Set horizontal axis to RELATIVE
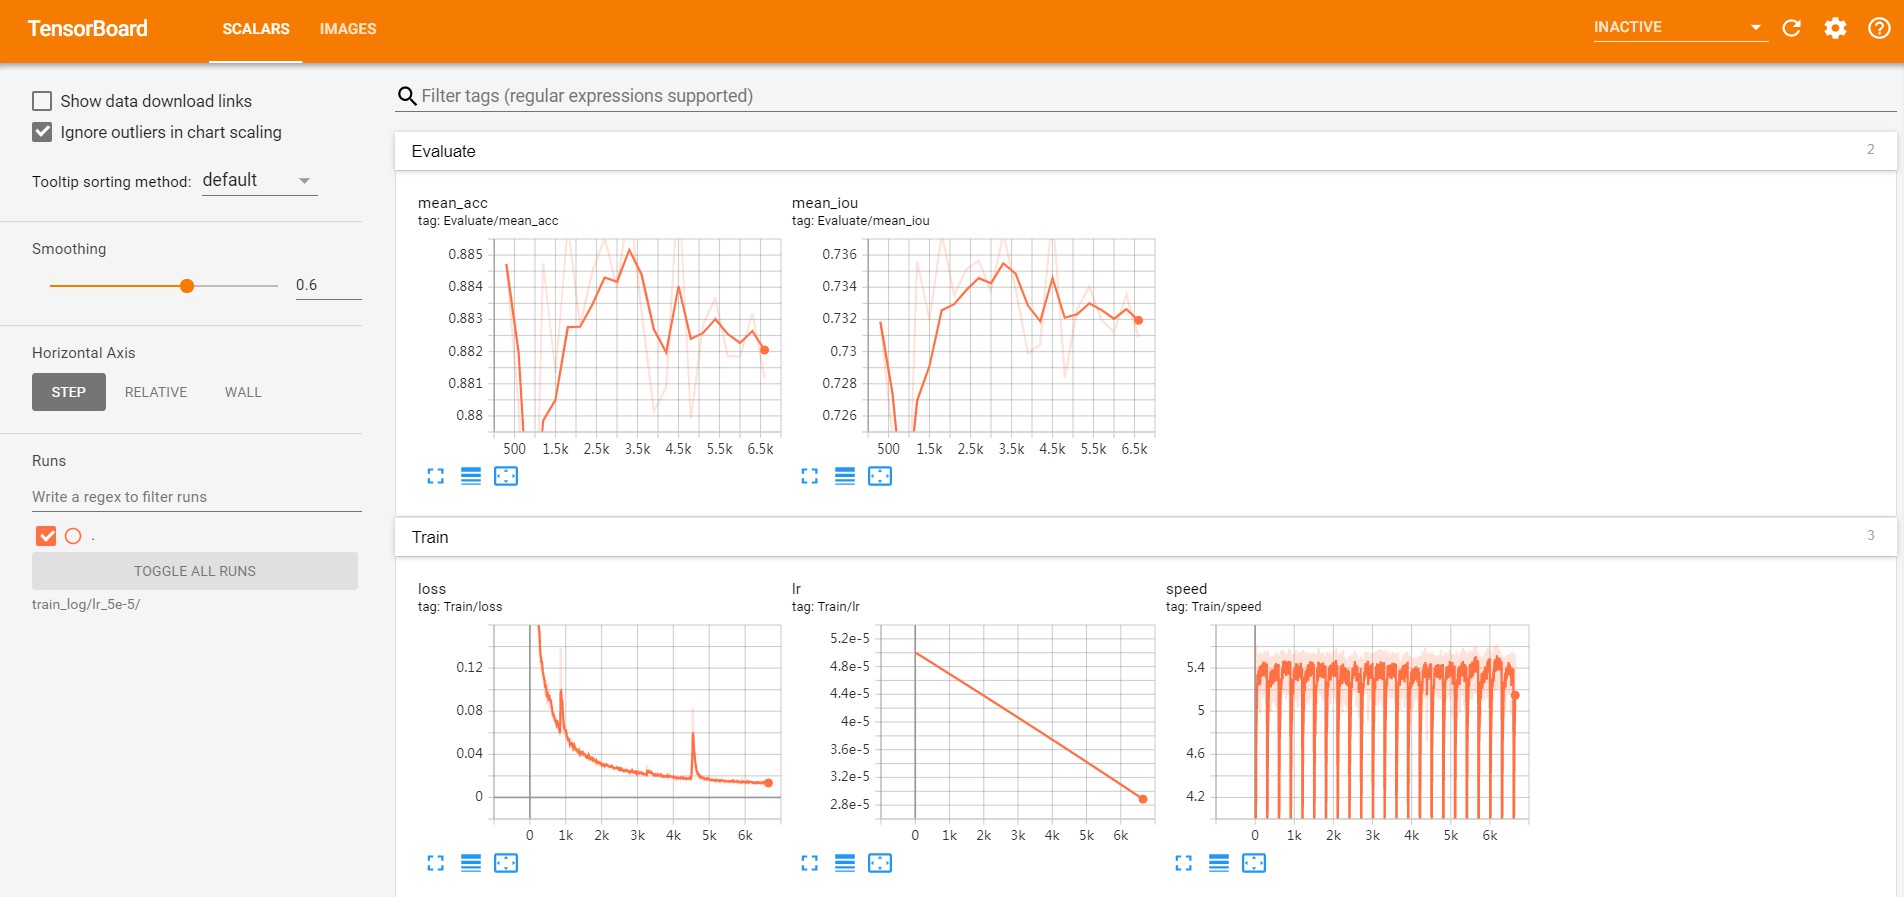 pyautogui.click(x=156, y=392)
